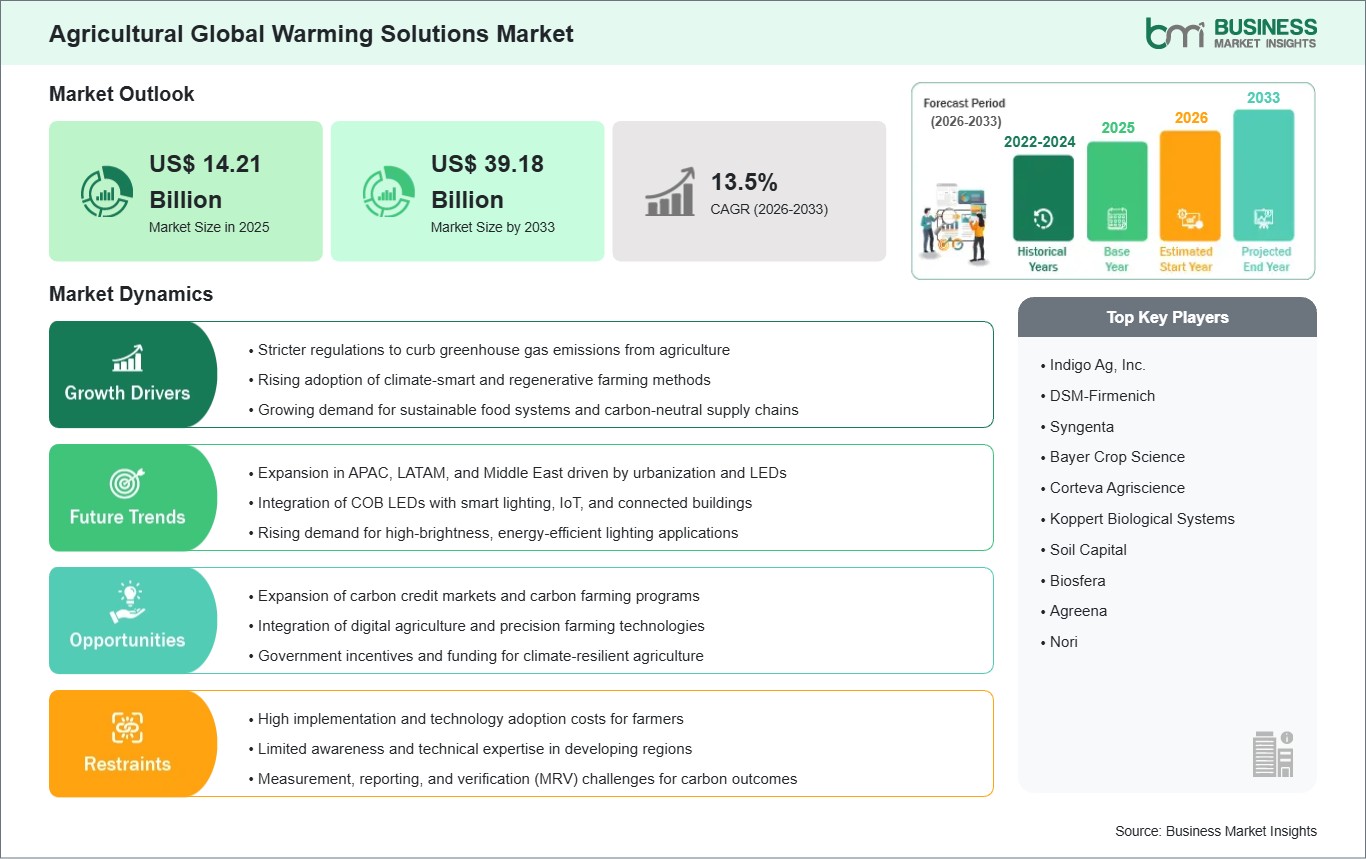Viewport: 1366px width, 859px height.
Task: Click the Indigo Ag, Inc. entry
Action: tap(1097, 365)
